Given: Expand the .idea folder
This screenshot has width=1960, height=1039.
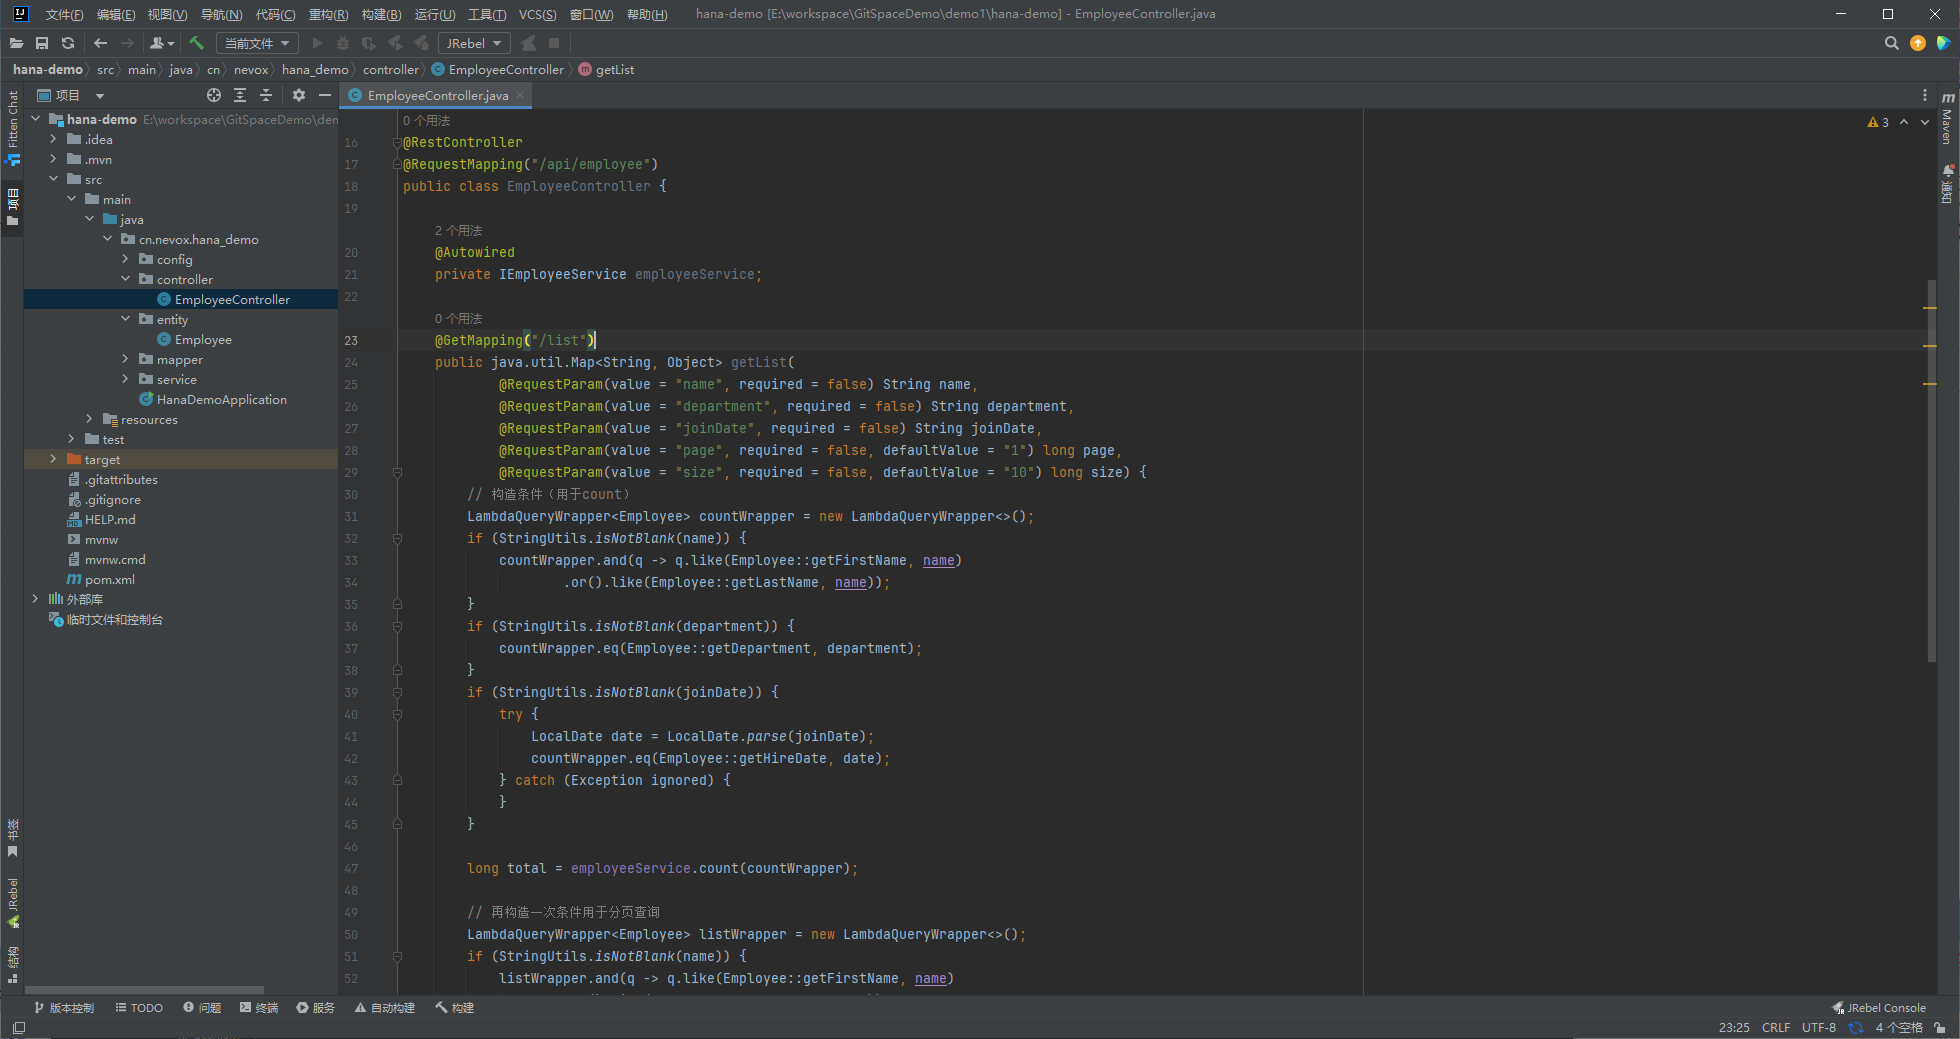Looking at the screenshot, I should (x=53, y=139).
